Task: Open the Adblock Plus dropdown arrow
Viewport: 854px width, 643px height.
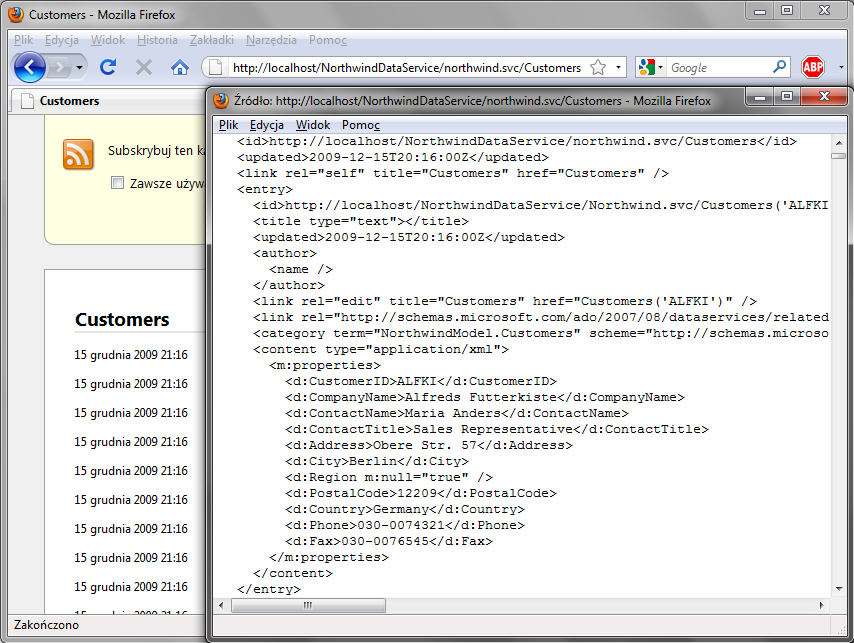Action: point(841,68)
